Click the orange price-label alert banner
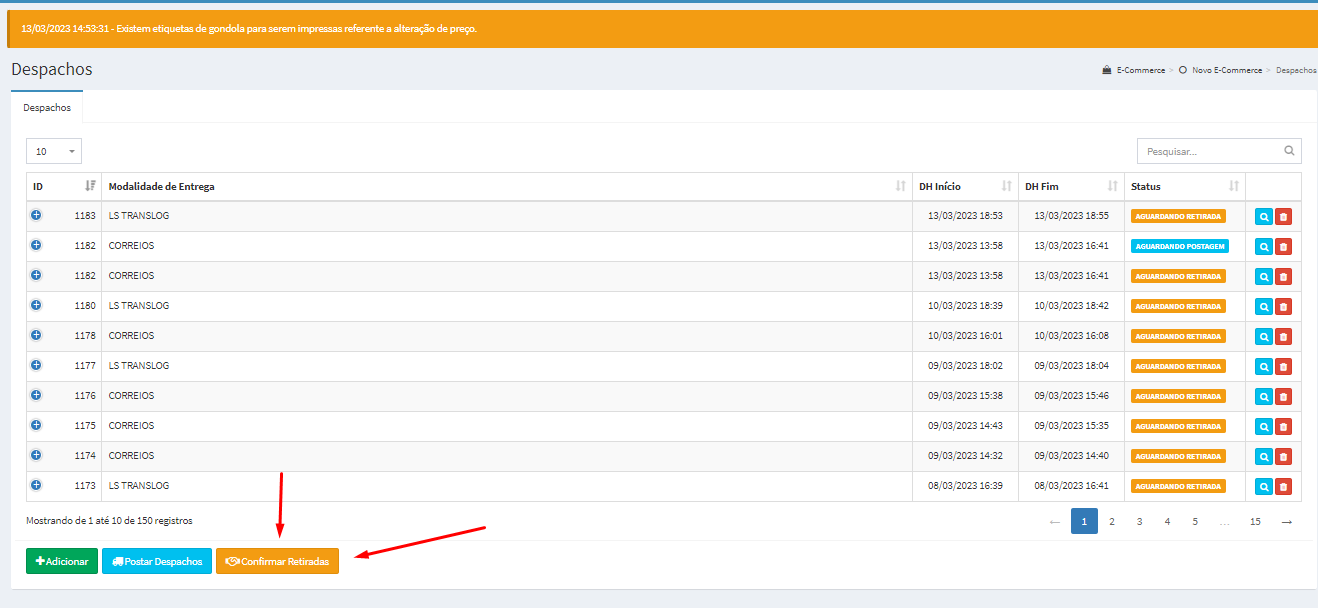 point(662,29)
